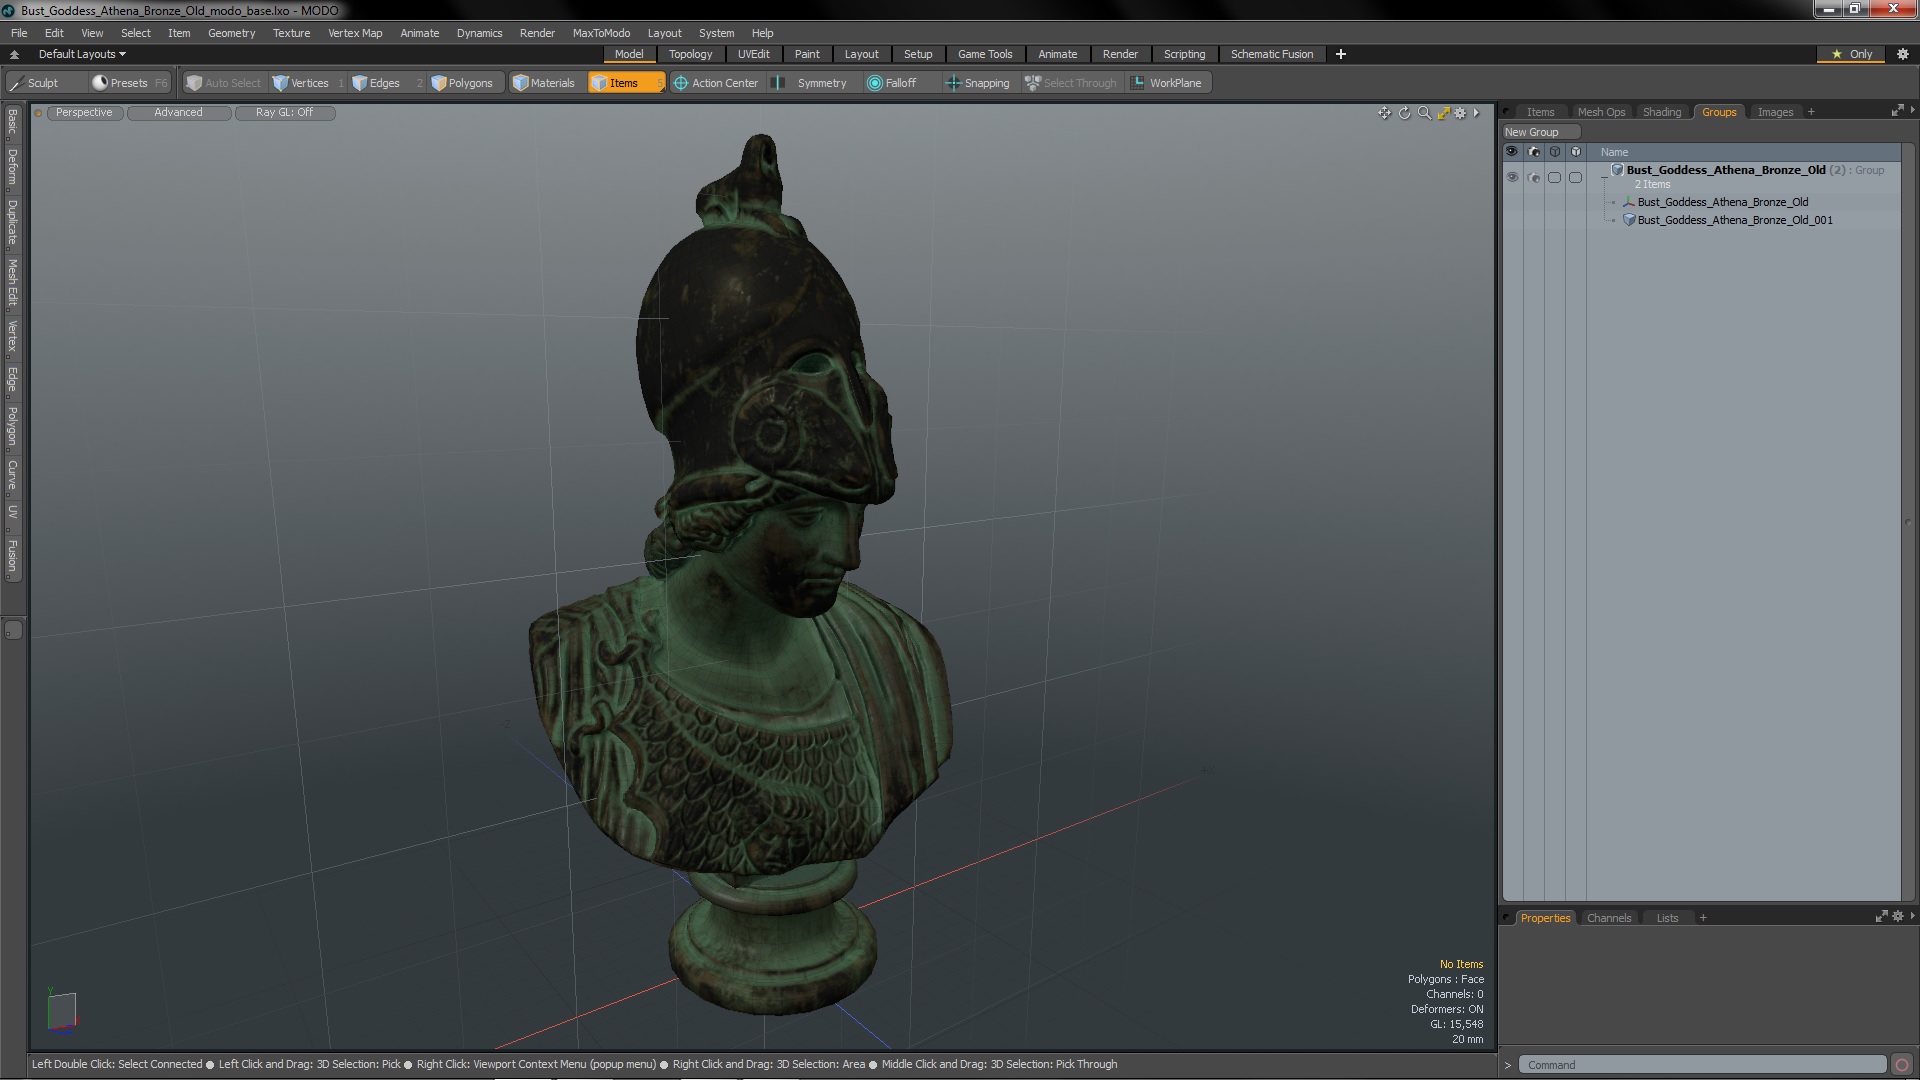The height and width of the screenshot is (1080, 1920).
Task: Maximize the viewport with the yellow arrows icon
Action: click(x=1443, y=113)
